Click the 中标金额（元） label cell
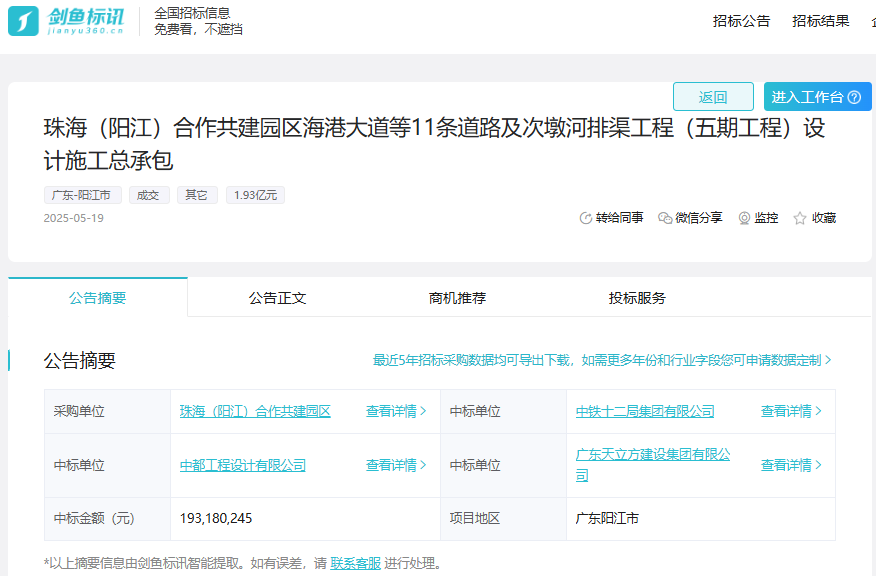Image resolution: width=876 pixels, height=576 pixels. [x=107, y=518]
